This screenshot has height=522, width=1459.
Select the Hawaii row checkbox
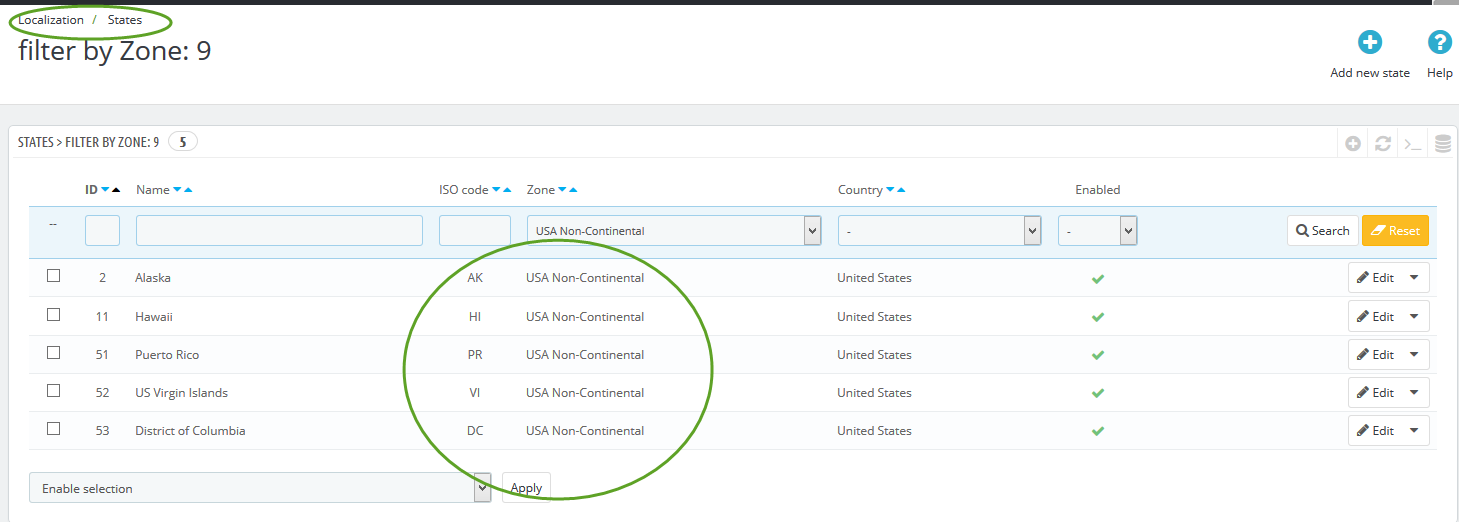point(54,314)
